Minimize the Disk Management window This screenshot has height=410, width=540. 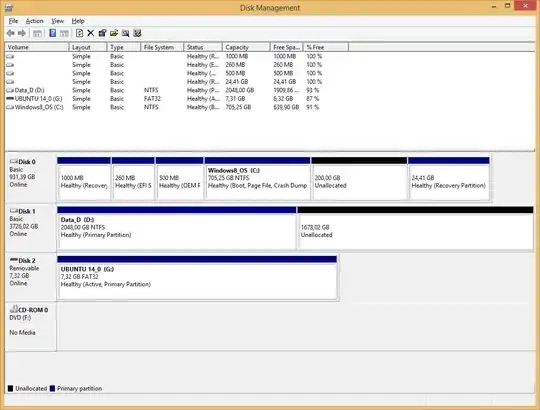click(494, 6)
